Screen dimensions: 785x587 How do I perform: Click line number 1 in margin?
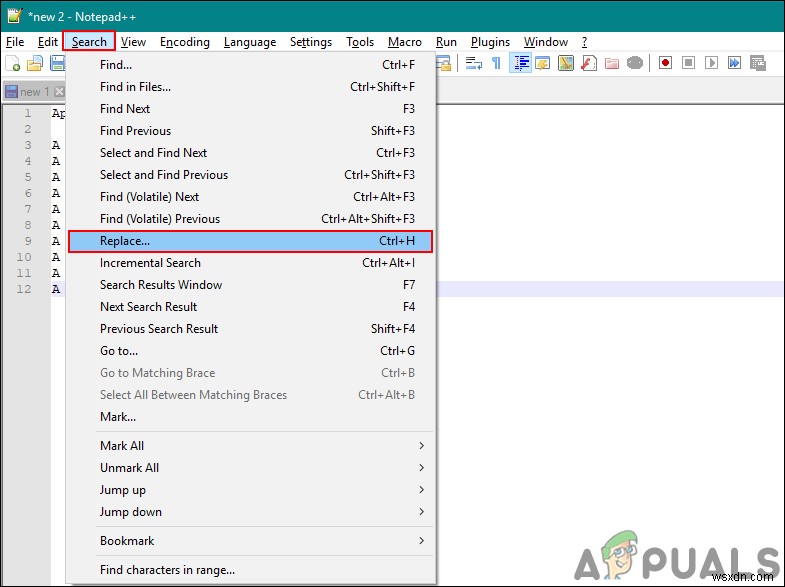[x=28, y=113]
